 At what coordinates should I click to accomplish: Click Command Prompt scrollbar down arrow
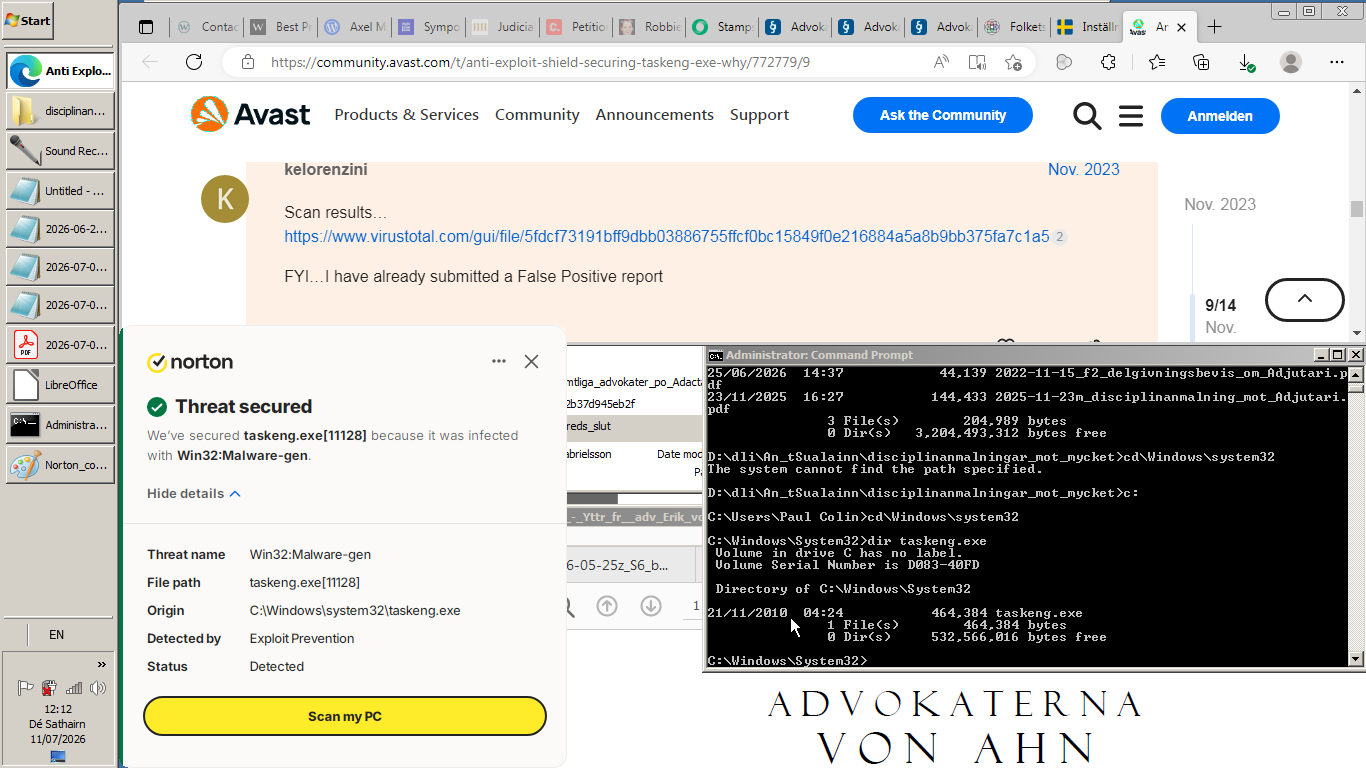[x=1356, y=659]
